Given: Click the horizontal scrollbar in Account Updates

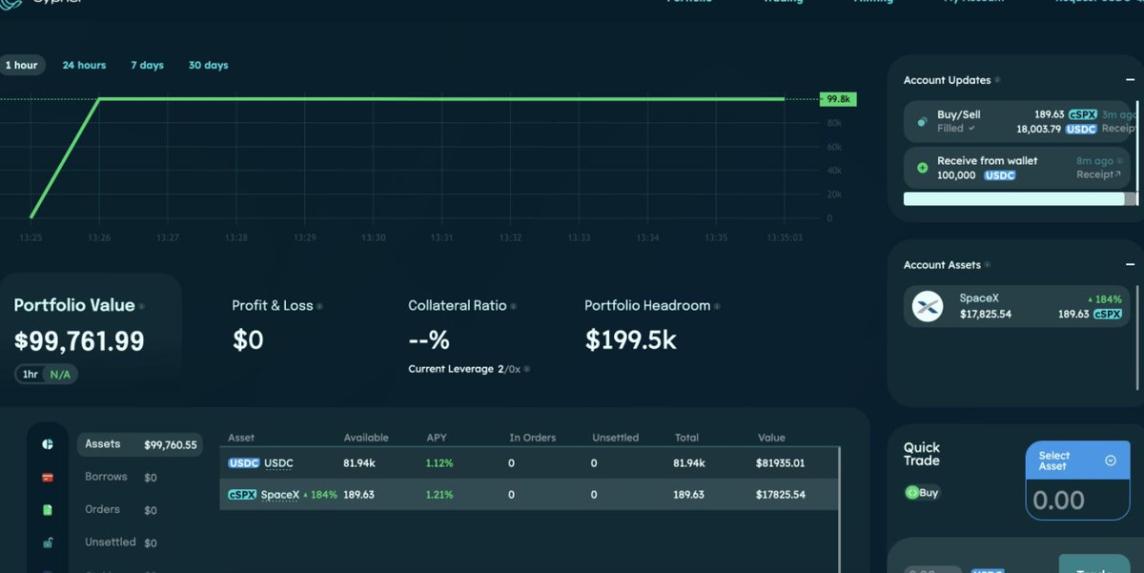Looking at the screenshot, I should 1014,199.
